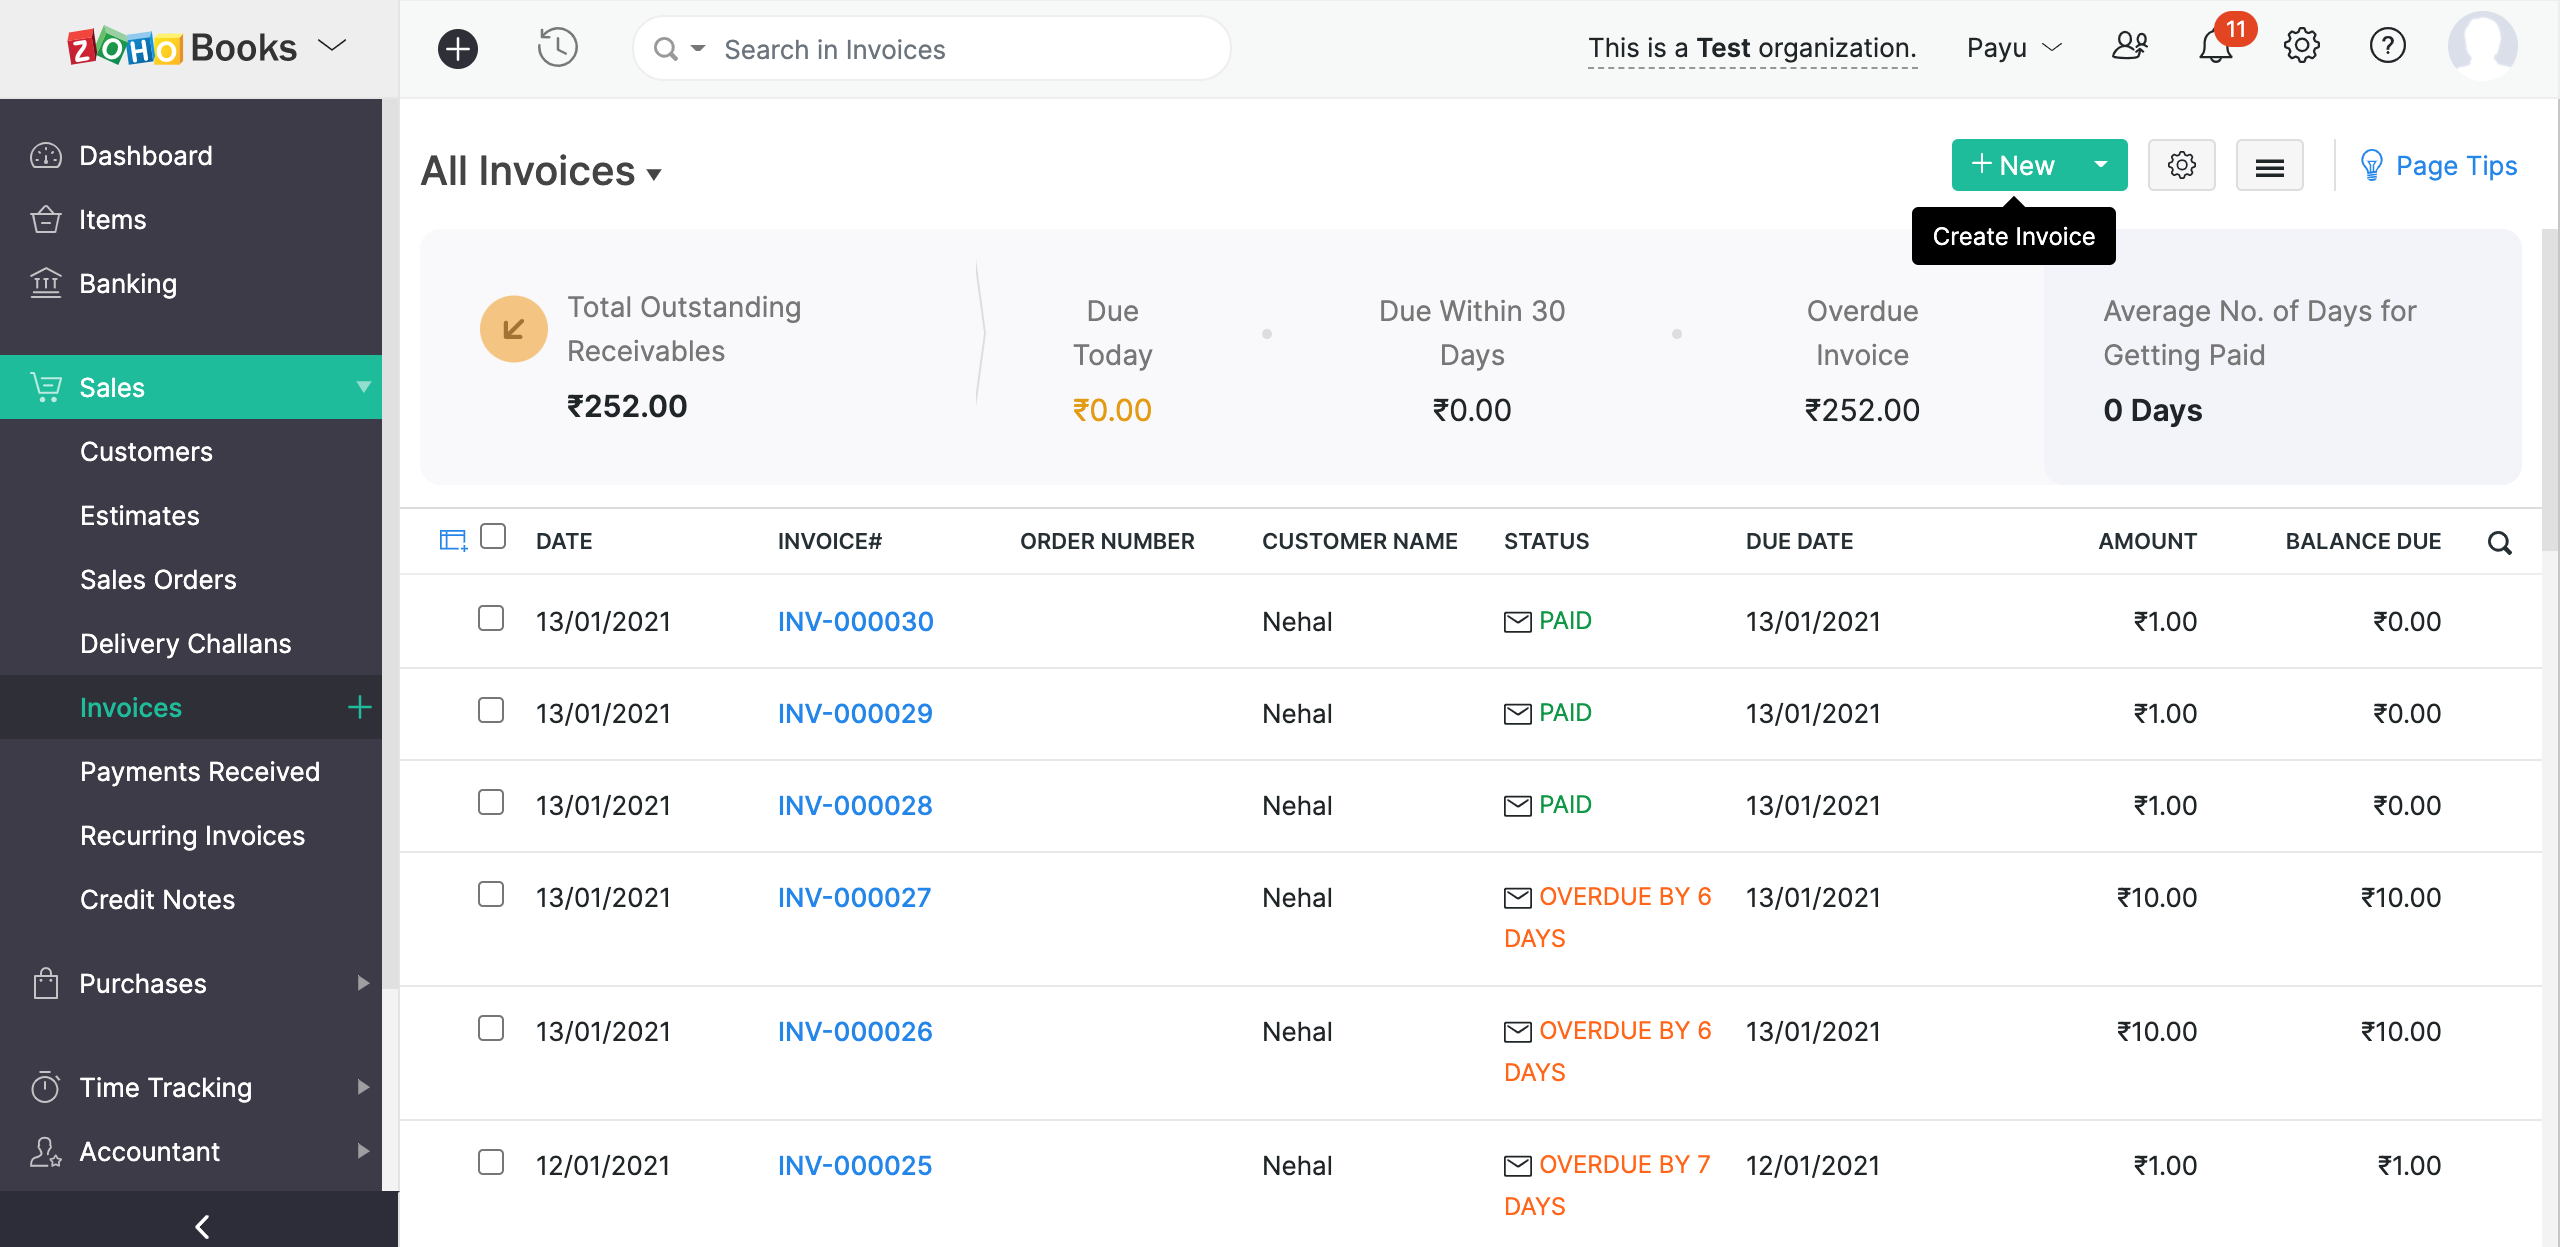The width and height of the screenshot is (2560, 1247).
Task: Open the users icon in the top bar
Action: (2130, 46)
